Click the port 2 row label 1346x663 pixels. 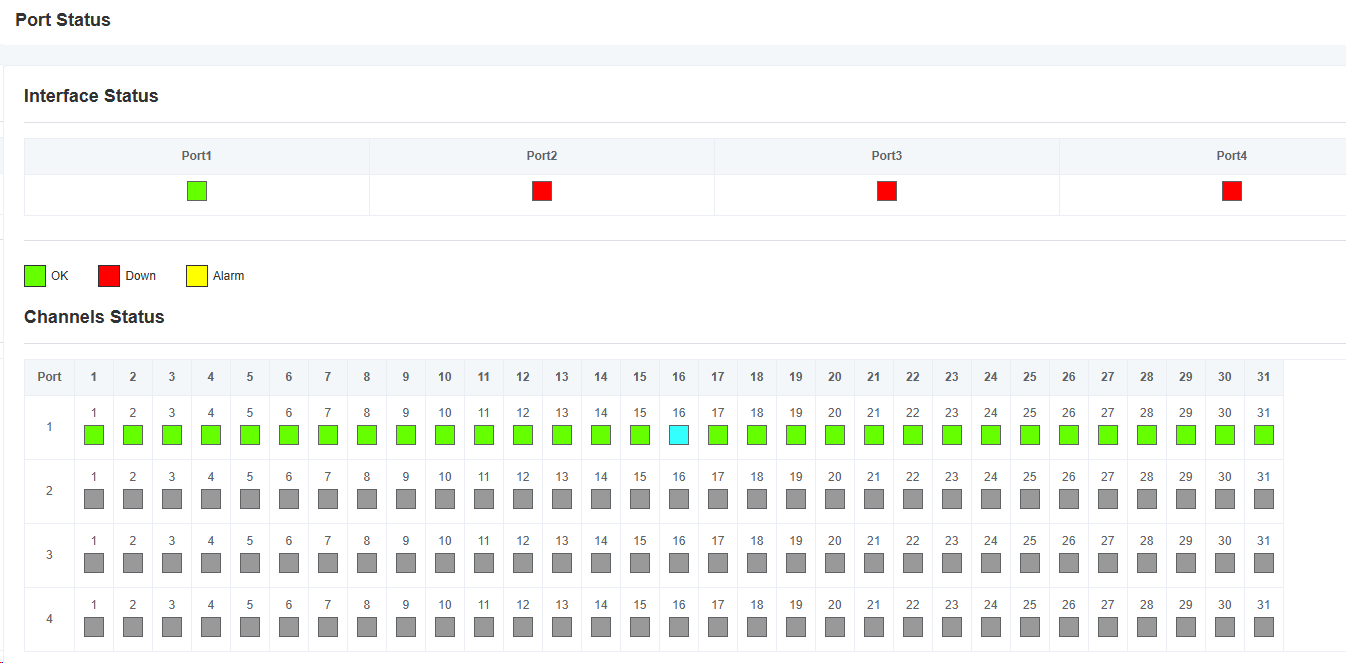coord(49,491)
